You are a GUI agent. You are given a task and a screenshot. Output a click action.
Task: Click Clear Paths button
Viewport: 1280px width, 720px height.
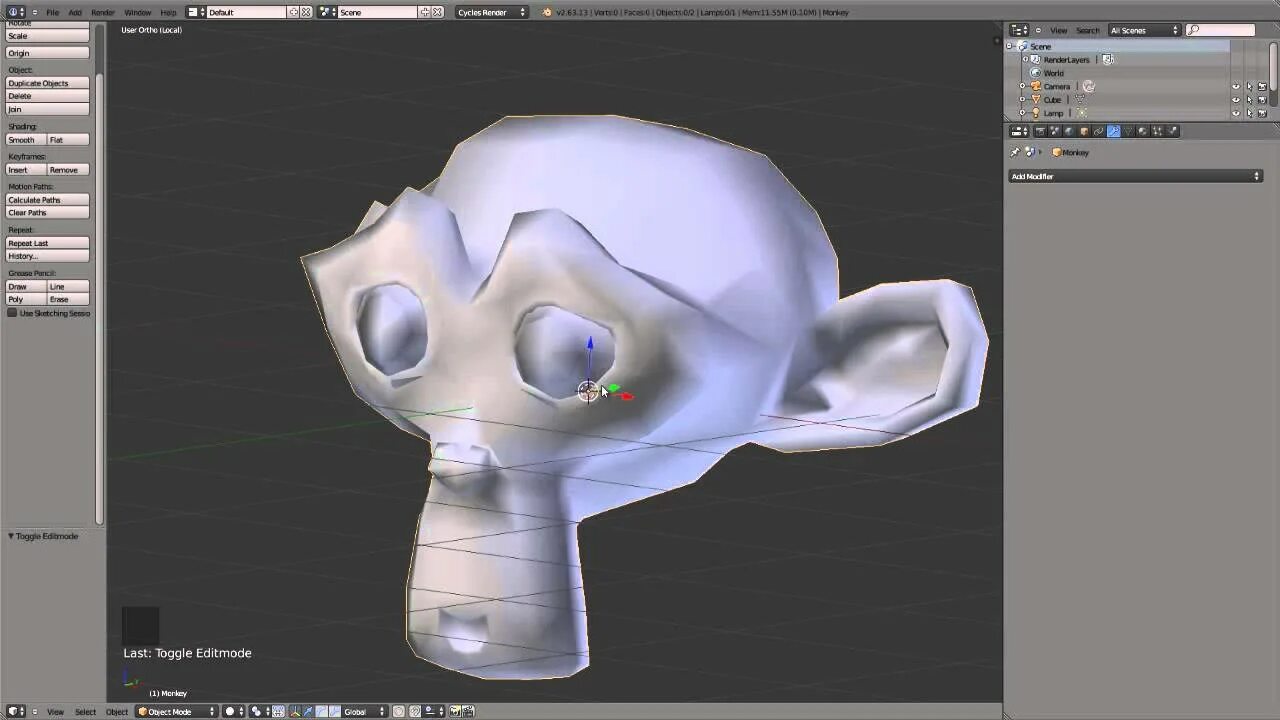pos(48,213)
